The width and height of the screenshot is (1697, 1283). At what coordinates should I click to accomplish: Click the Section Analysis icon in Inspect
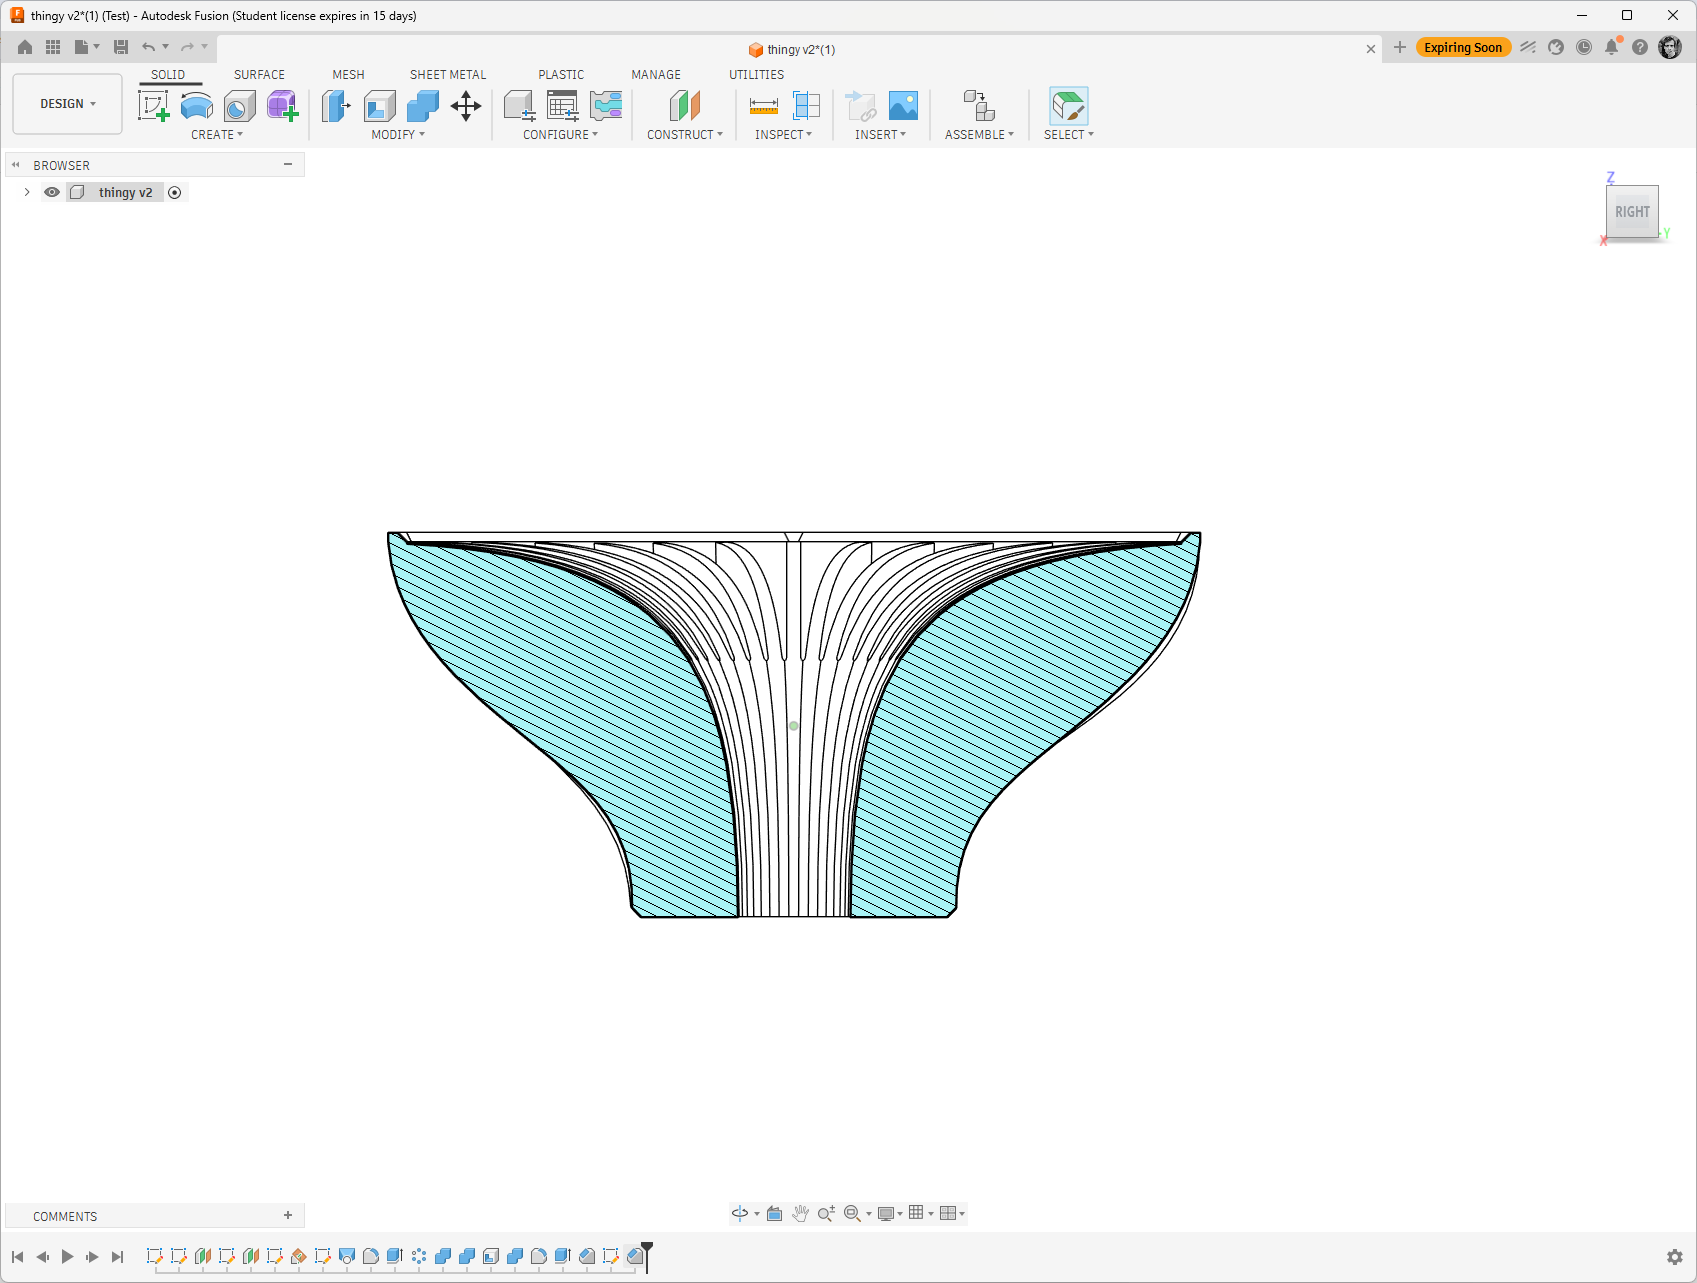tap(806, 106)
